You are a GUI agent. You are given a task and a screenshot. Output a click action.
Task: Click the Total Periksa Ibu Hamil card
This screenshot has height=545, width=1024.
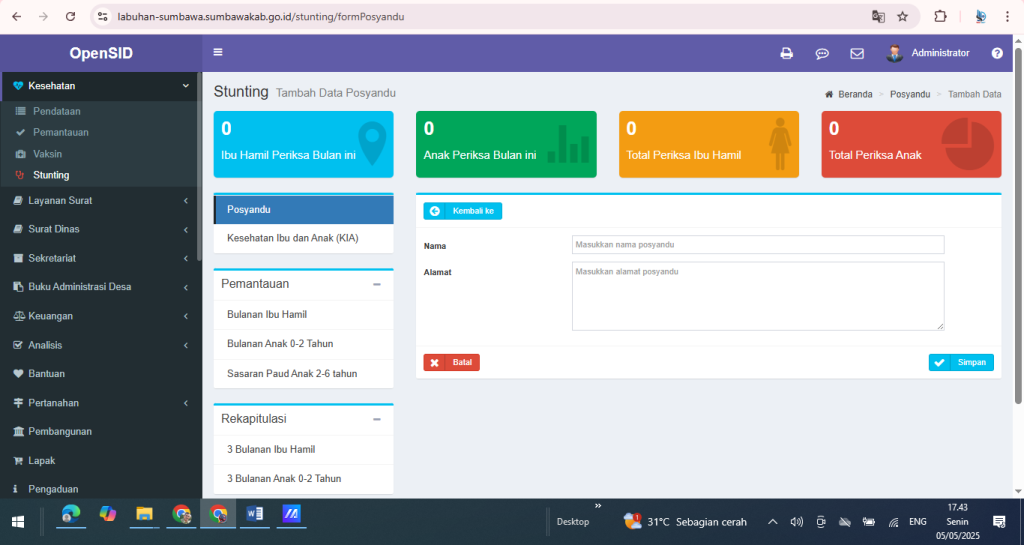tap(709, 144)
